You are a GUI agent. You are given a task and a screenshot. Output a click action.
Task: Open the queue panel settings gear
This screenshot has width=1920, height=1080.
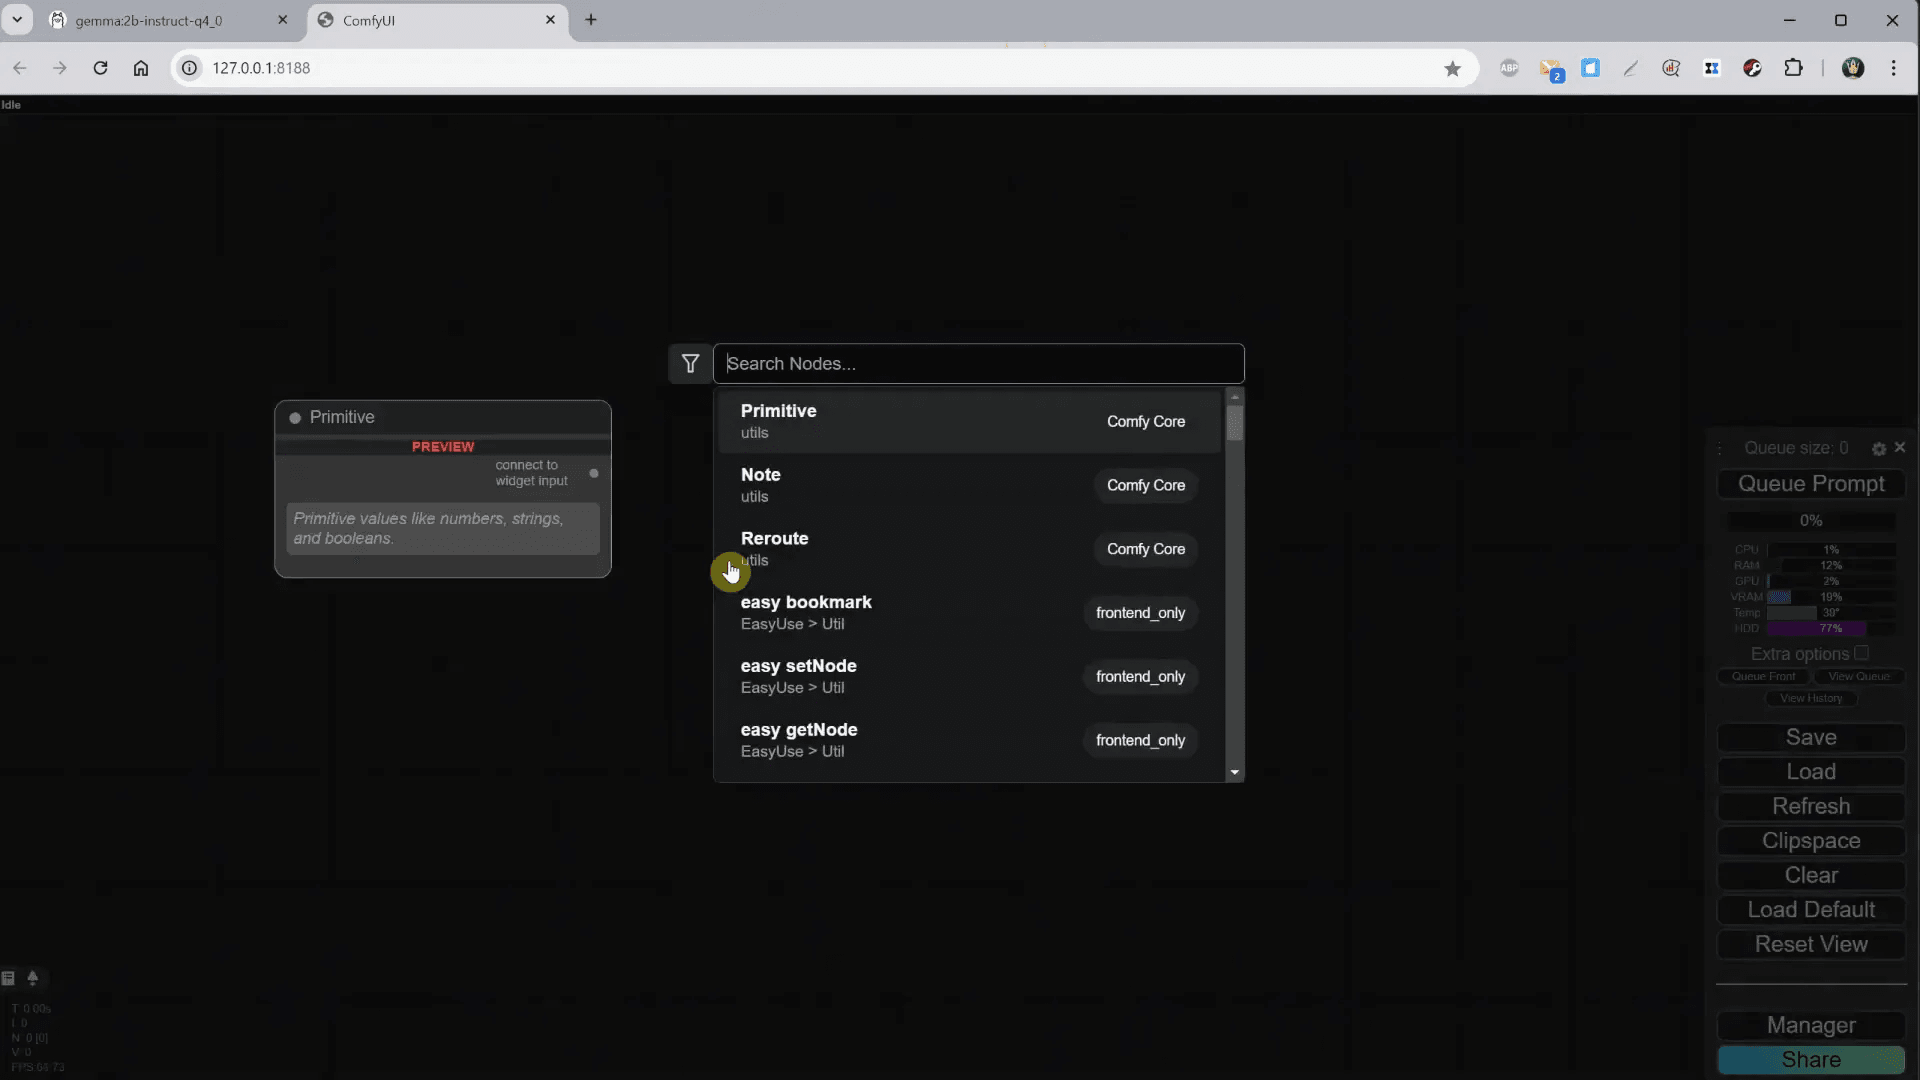(1879, 449)
